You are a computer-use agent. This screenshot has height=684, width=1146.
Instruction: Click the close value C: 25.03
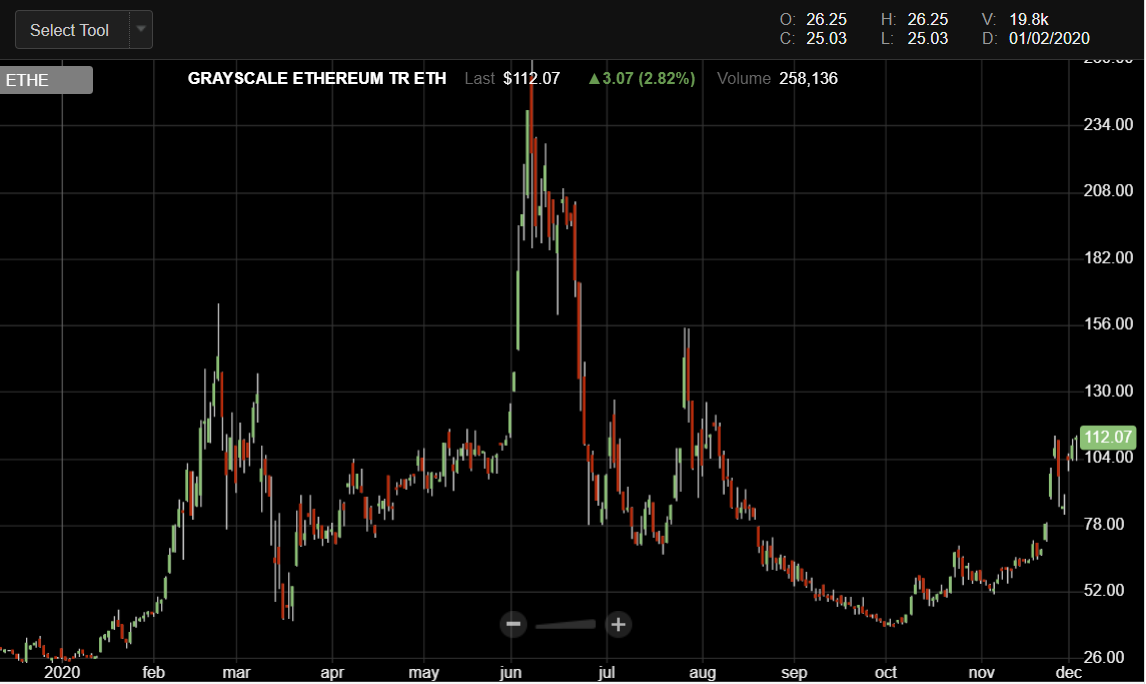(x=813, y=39)
